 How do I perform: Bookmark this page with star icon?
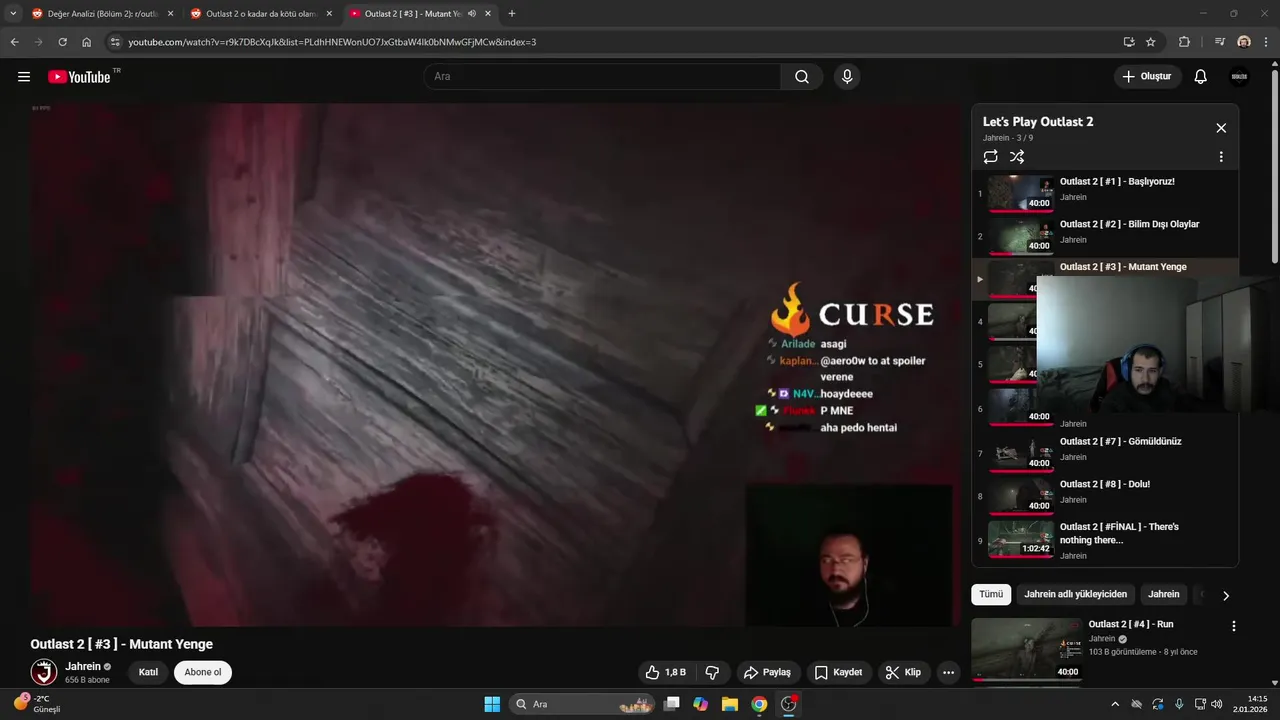[x=1151, y=42]
